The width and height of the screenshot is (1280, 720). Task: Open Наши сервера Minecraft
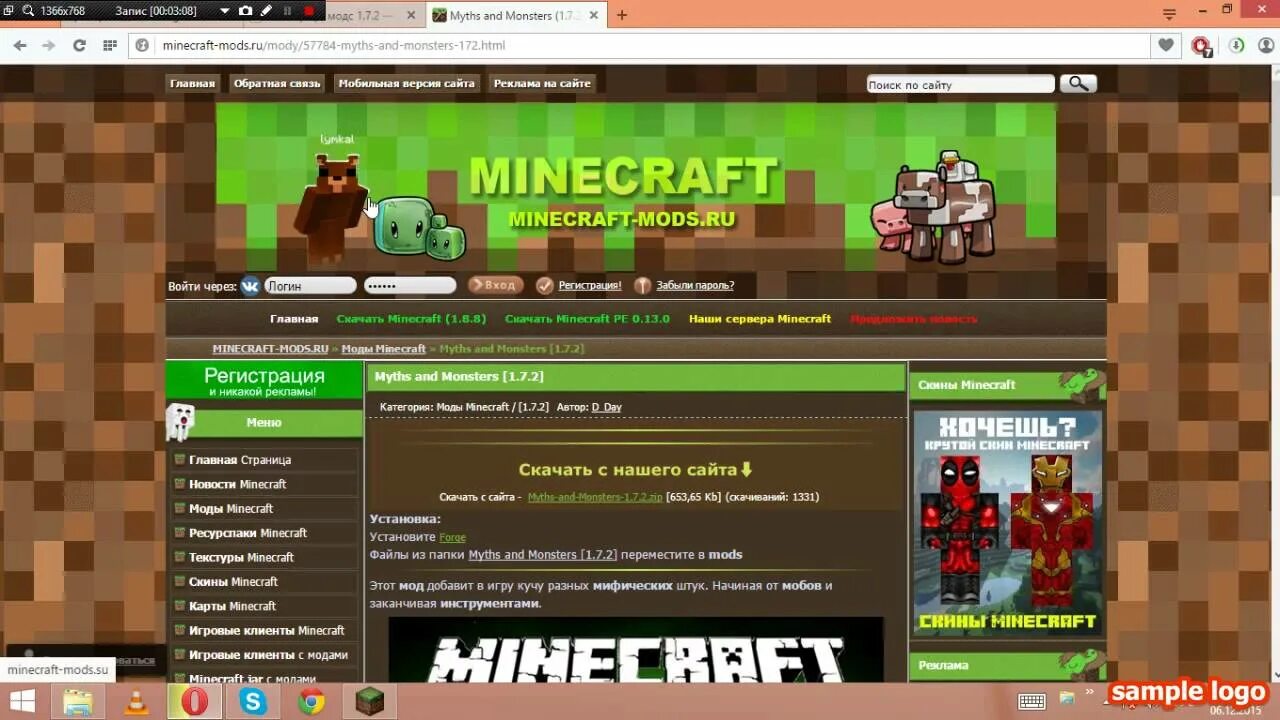pyautogui.click(x=760, y=319)
